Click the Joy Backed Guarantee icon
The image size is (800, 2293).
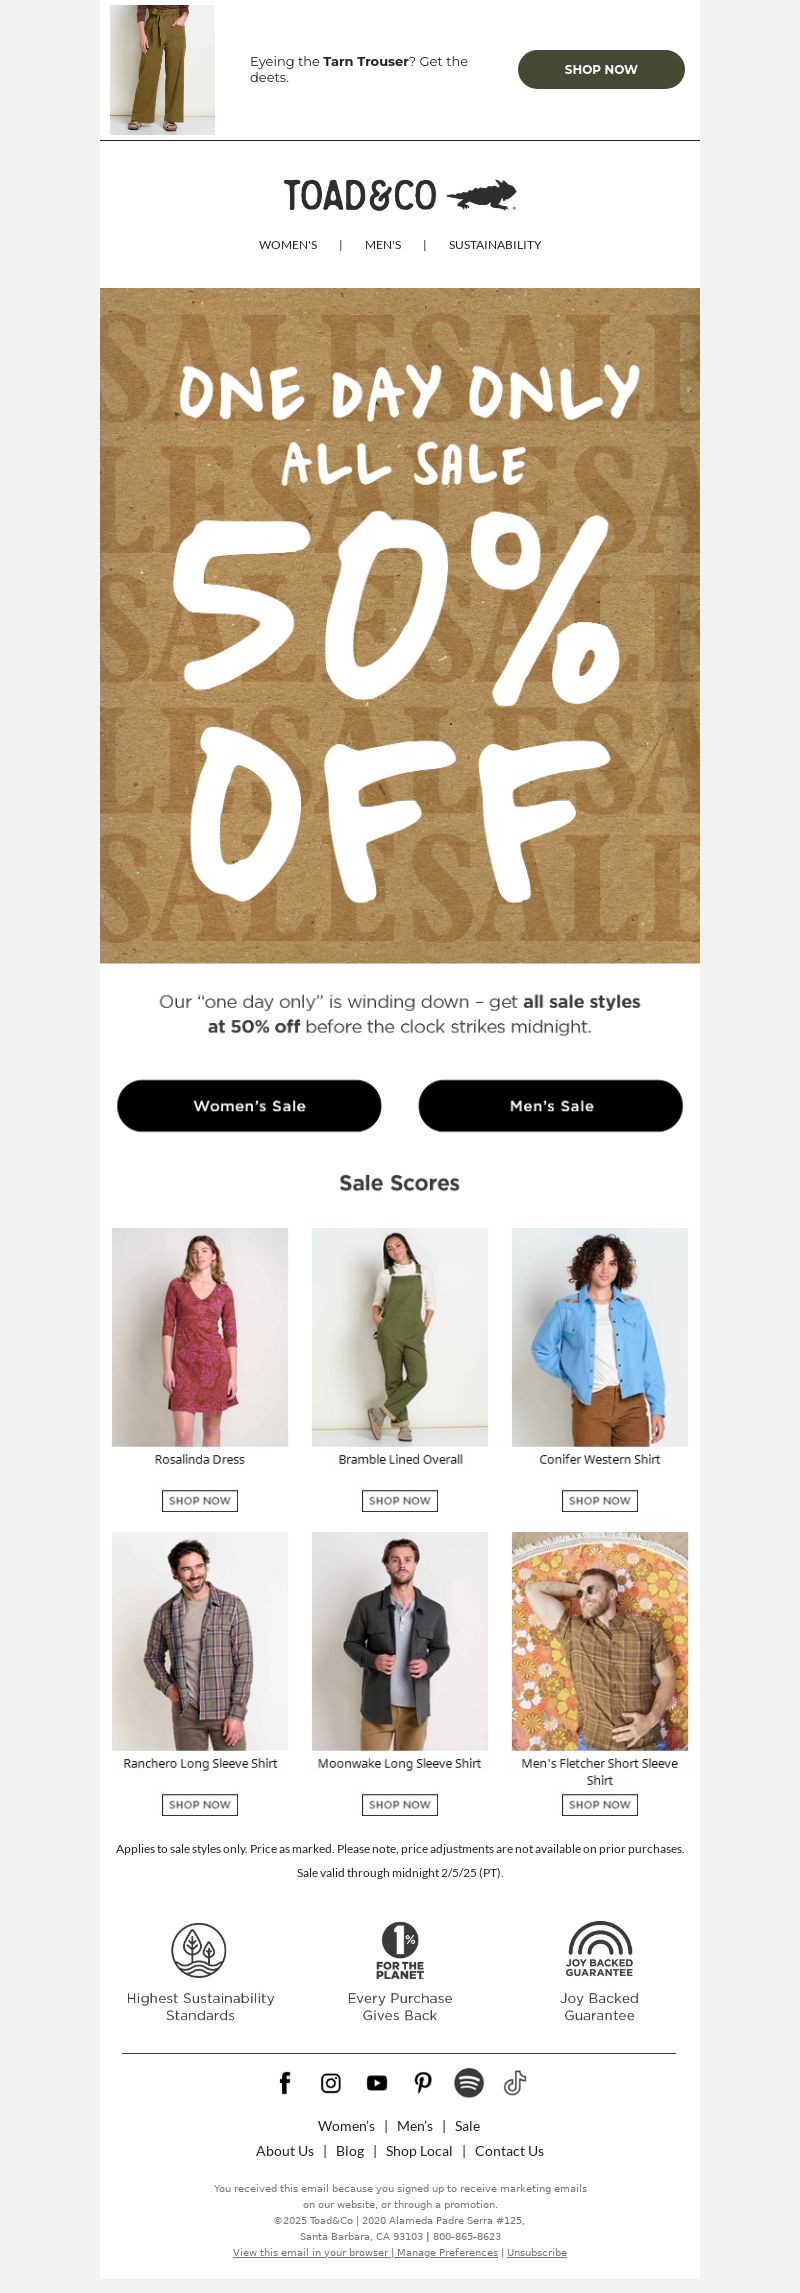pos(600,1949)
